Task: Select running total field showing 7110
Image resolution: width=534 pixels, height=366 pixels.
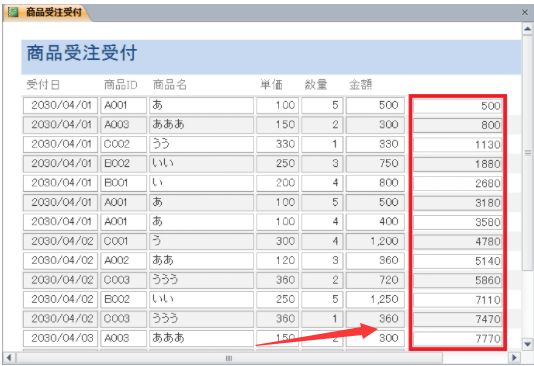Action: pyautogui.click(x=457, y=300)
